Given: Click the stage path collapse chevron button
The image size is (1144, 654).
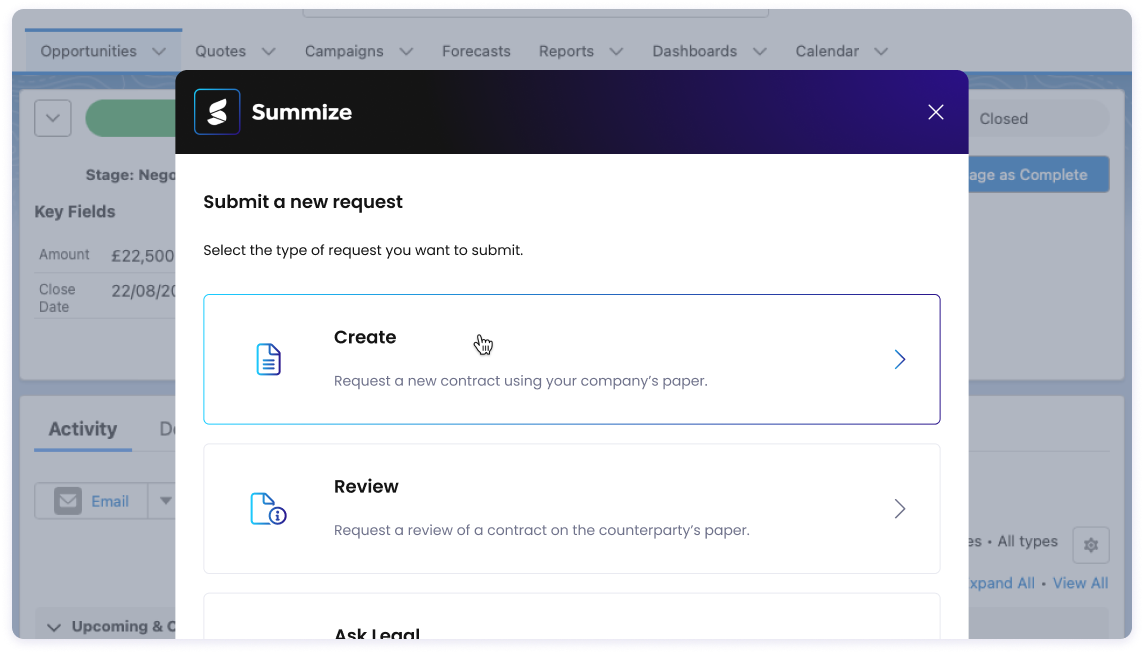Looking at the screenshot, I should point(53,118).
